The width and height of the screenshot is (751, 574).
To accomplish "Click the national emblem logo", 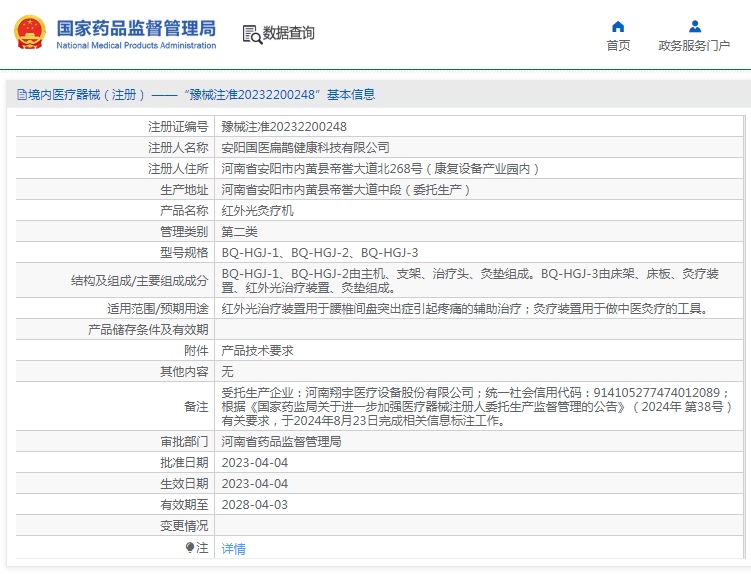I will [x=30, y=33].
